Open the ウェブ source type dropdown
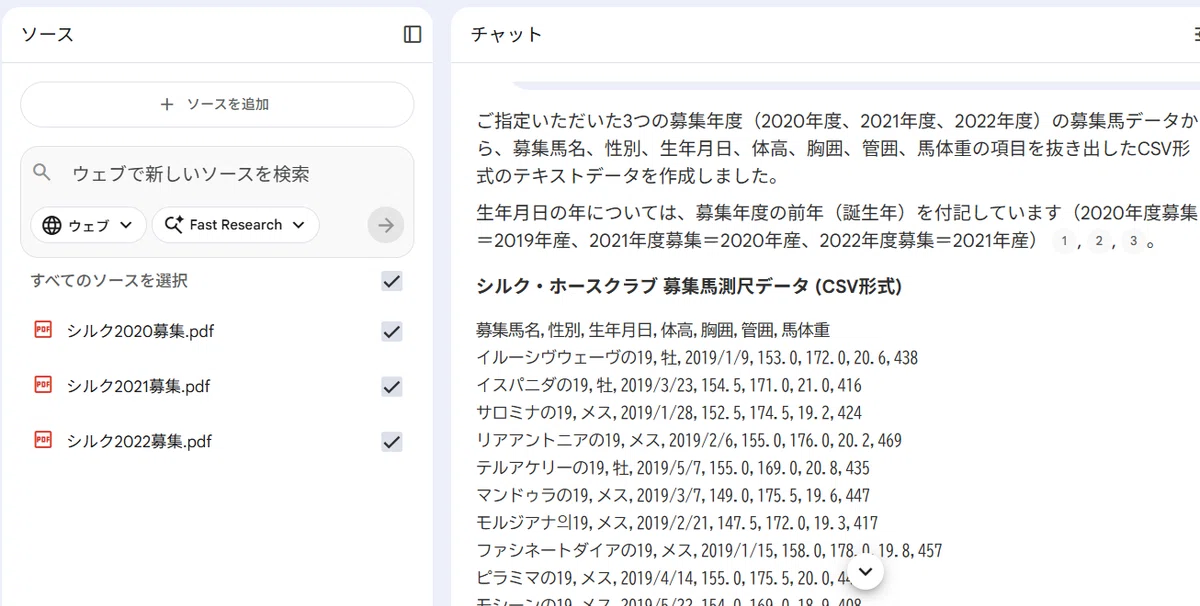The height and width of the screenshot is (606, 1200). tap(88, 225)
